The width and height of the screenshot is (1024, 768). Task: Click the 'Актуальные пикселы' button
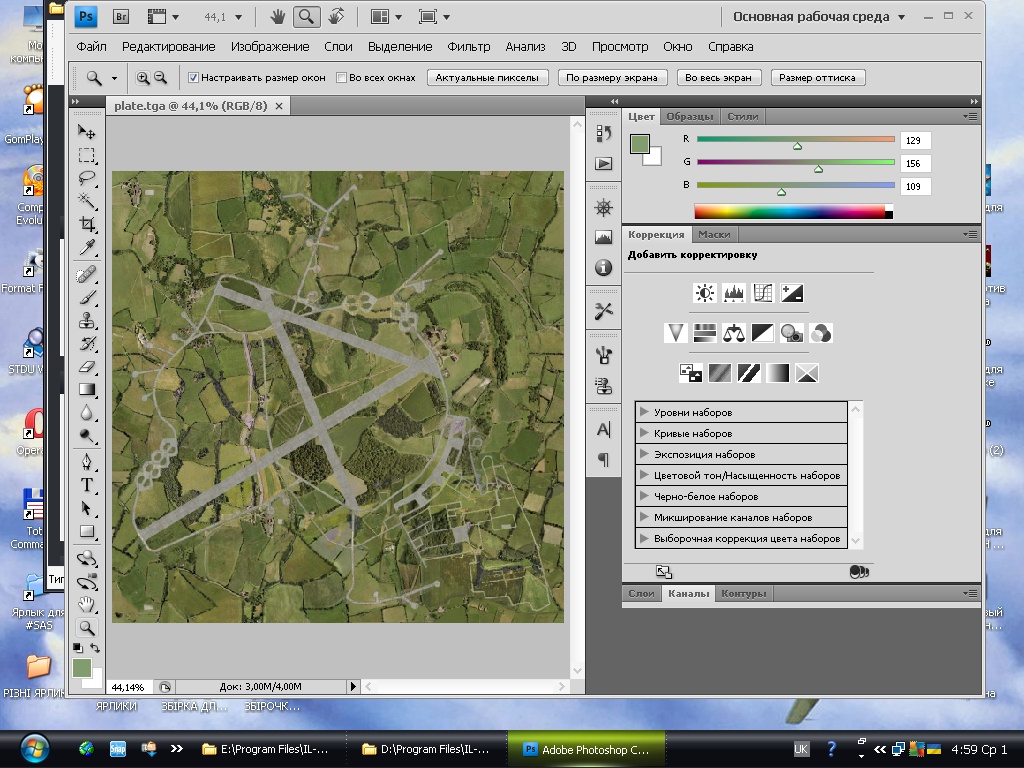tap(487, 77)
